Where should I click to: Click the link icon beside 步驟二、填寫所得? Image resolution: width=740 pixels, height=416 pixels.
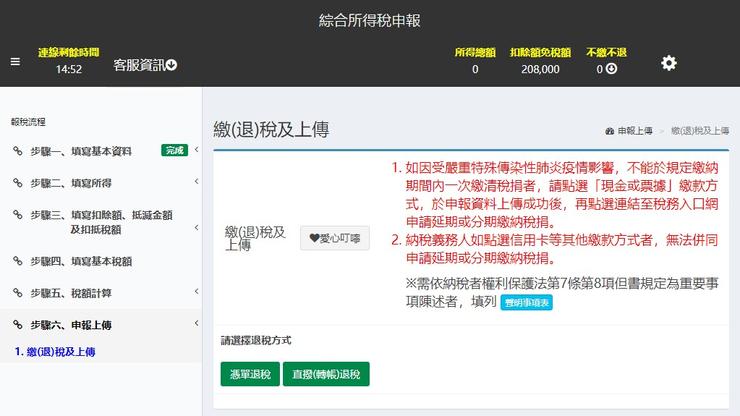pyautogui.click(x=17, y=183)
